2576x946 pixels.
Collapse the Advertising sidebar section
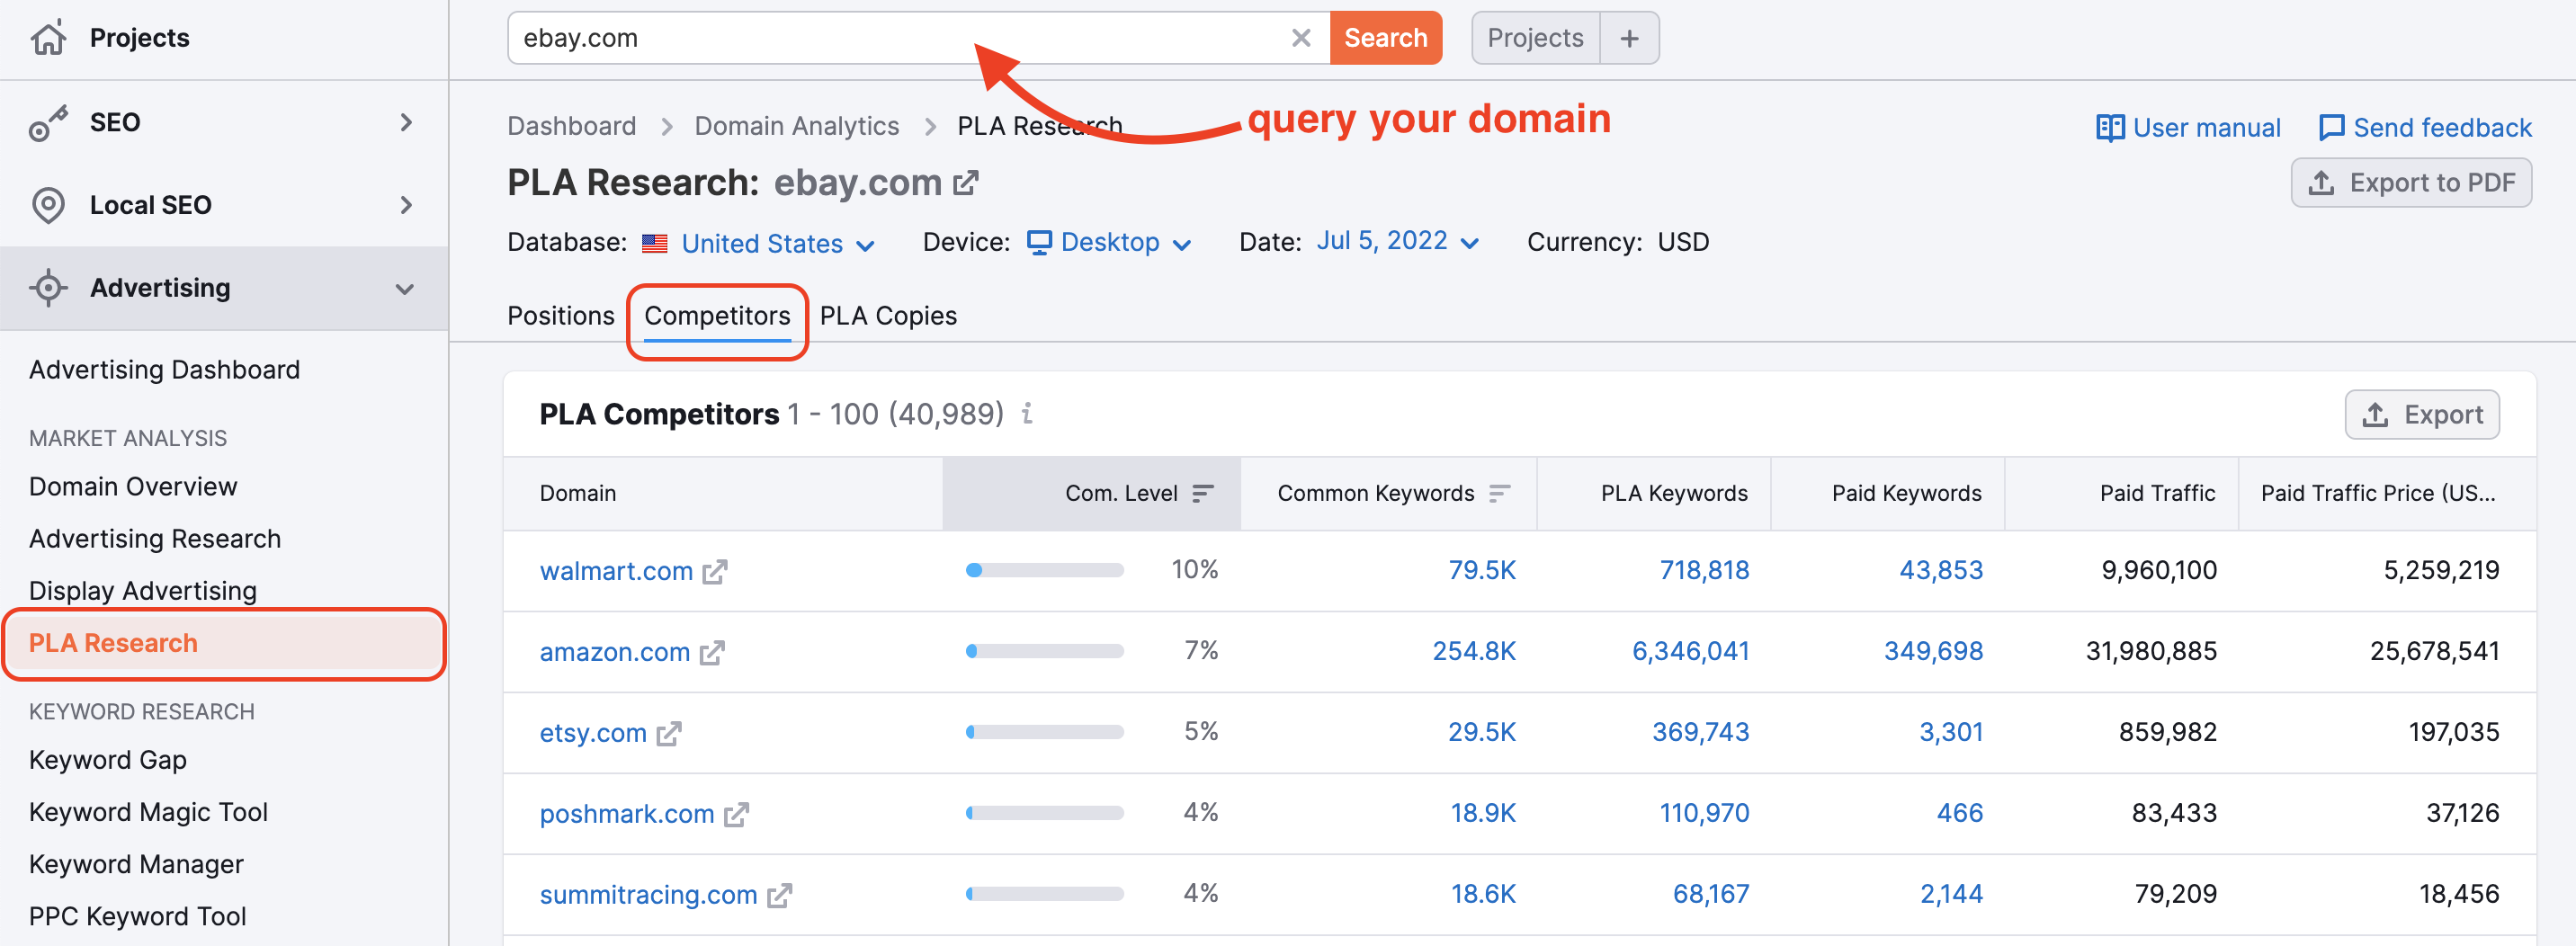[x=404, y=288]
